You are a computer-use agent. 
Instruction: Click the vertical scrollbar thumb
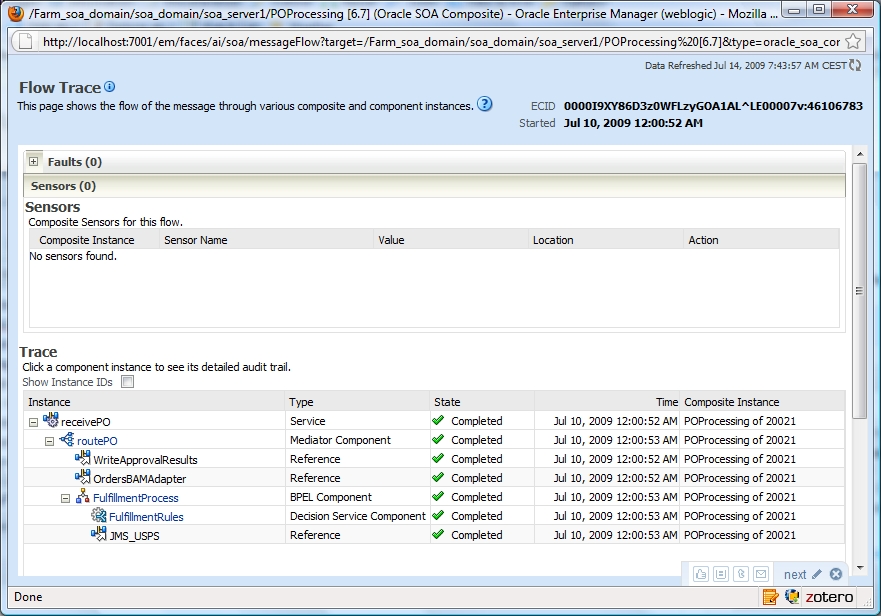(x=859, y=291)
